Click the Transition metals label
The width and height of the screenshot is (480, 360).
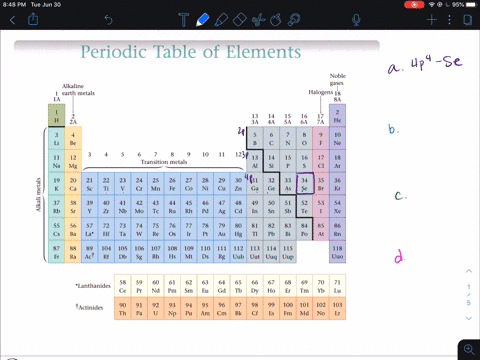(x=164, y=162)
